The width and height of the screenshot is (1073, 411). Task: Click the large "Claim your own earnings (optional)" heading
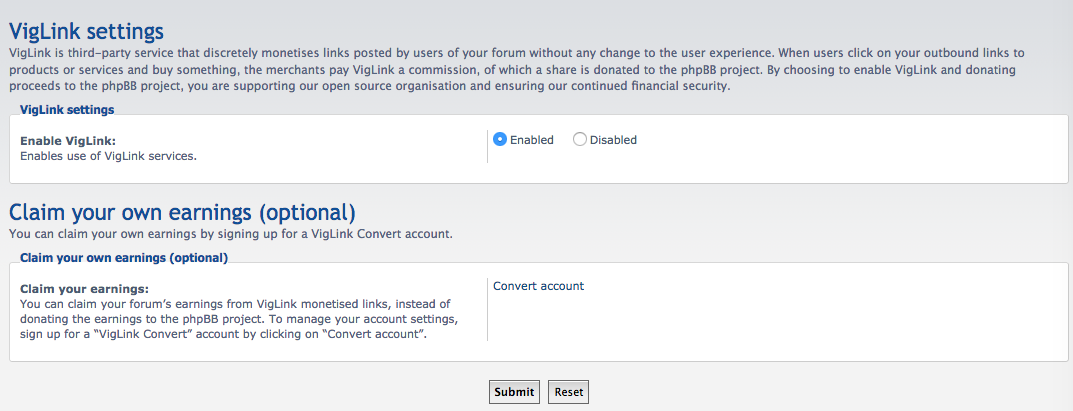tap(182, 212)
